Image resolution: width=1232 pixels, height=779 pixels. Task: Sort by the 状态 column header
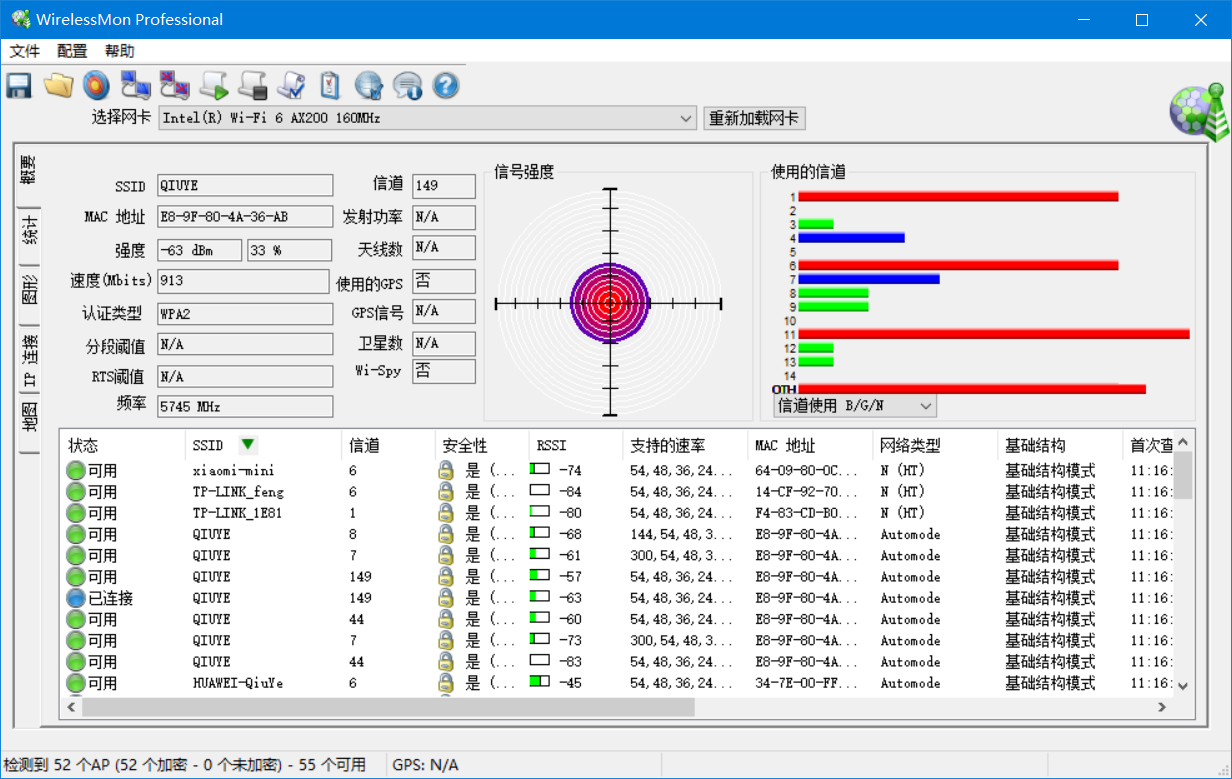click(122, 445)
